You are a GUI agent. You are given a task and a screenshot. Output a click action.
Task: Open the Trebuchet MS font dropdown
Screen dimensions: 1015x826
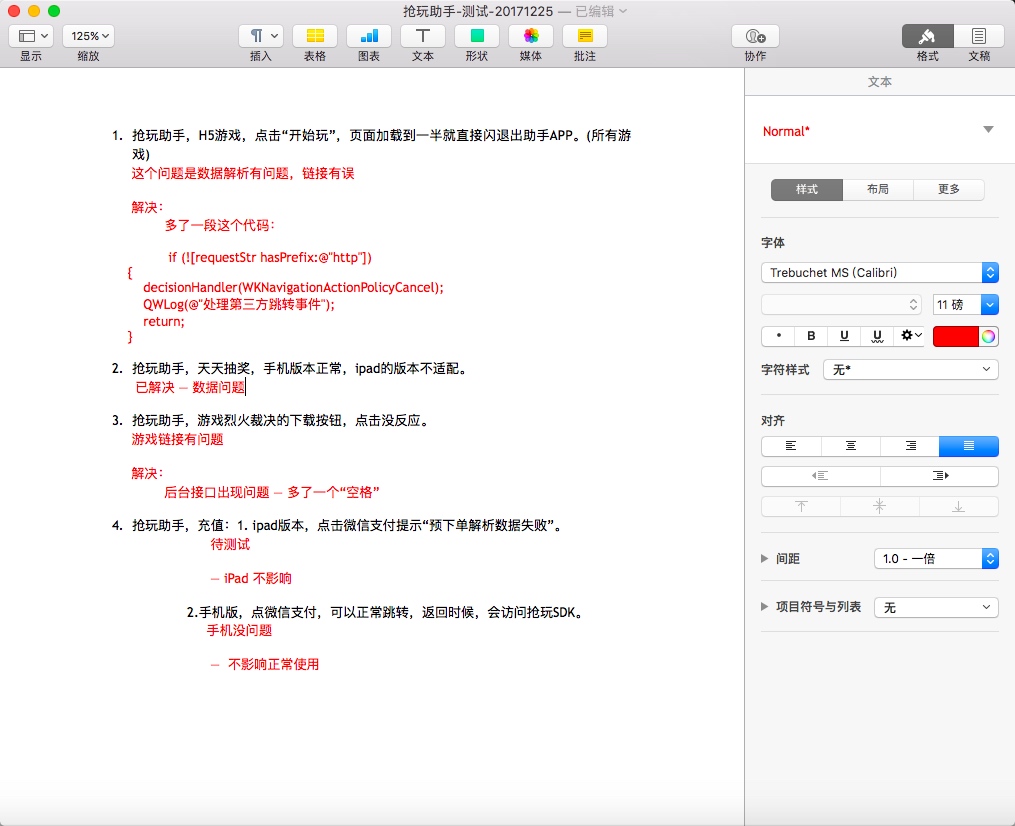point(880,273)
